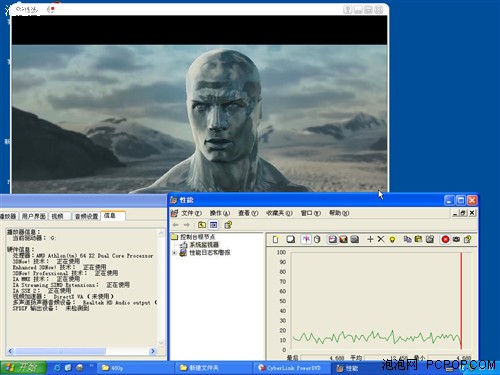Click inner MDI restore button in 性能 window
This screenshot has width=500, height=375.
[x=463, y=213]
